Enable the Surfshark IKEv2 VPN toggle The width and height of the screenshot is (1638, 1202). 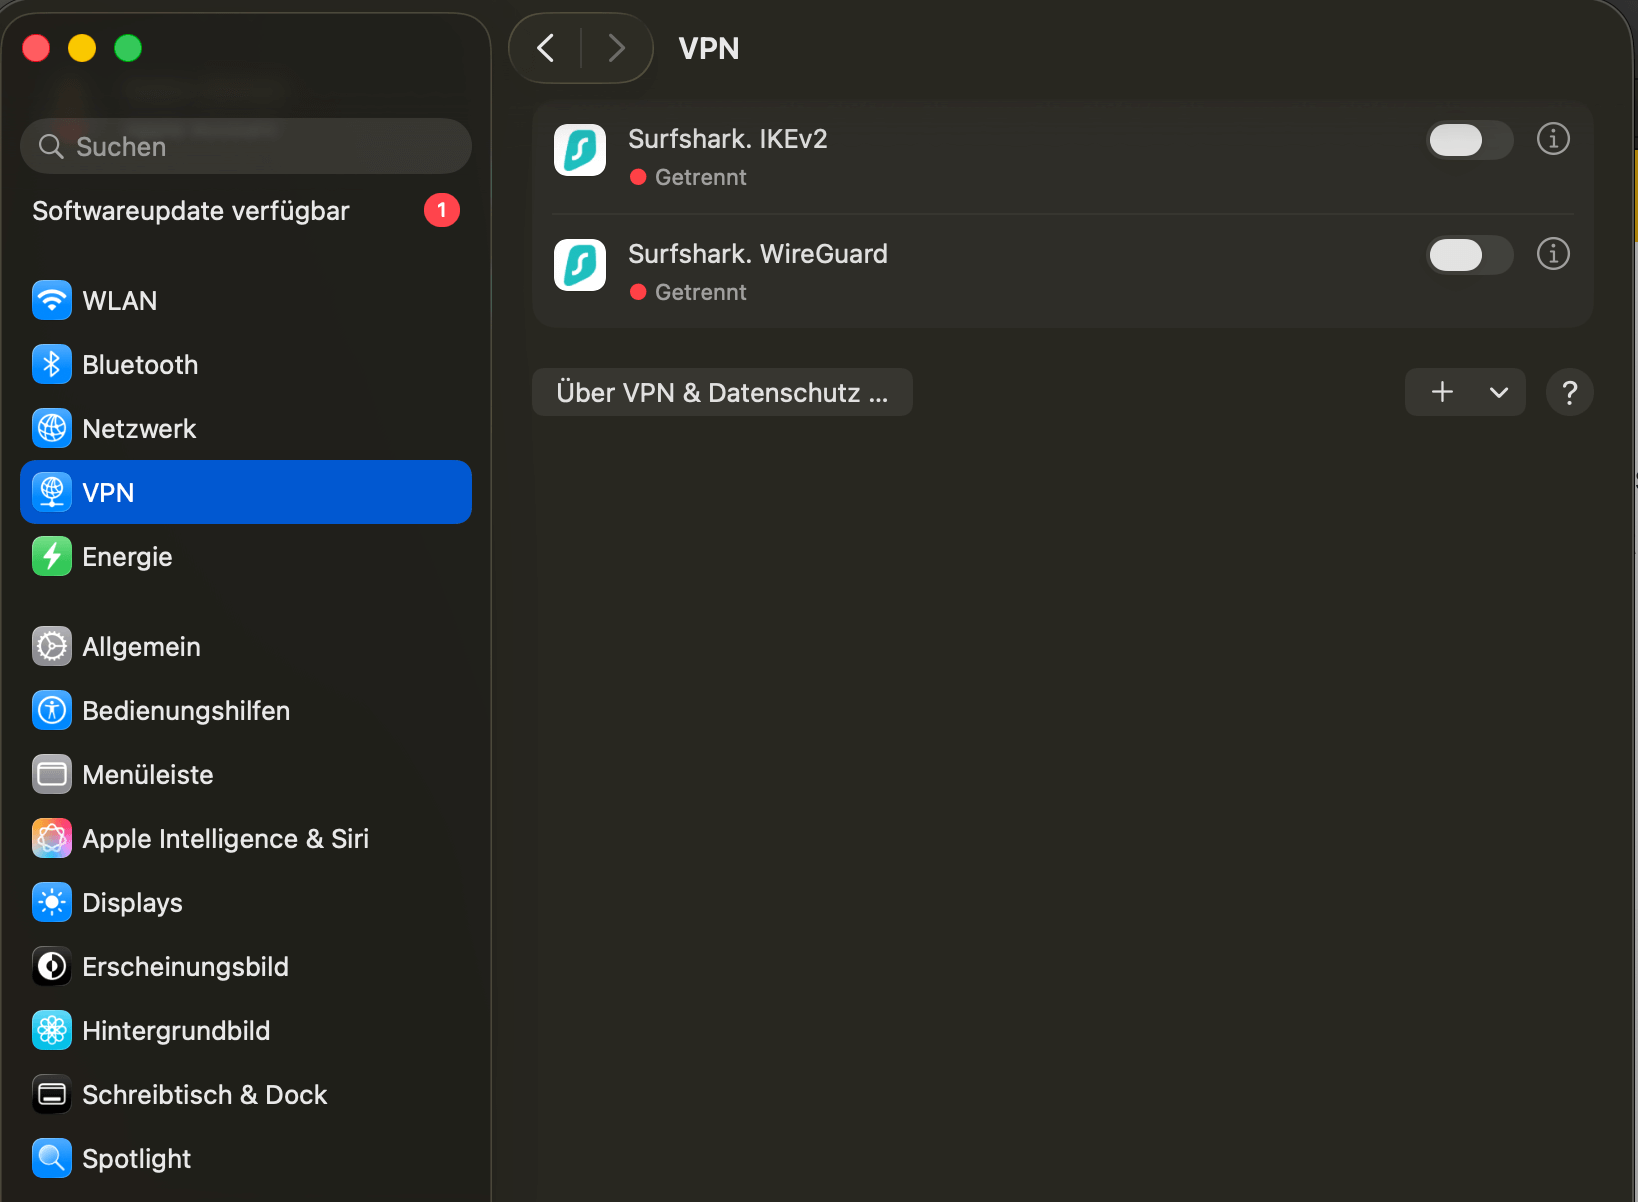coord(1468,140)
